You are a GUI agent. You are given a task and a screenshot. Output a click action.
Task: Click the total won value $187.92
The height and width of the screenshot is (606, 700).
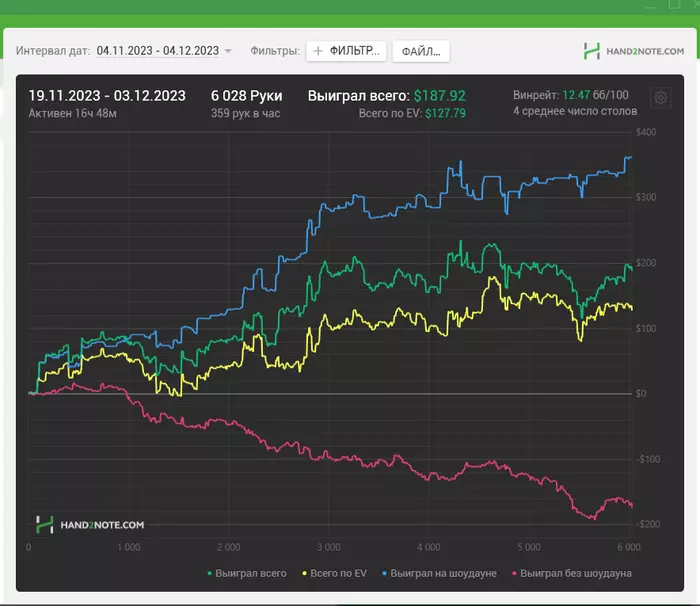tap(439, 96)
